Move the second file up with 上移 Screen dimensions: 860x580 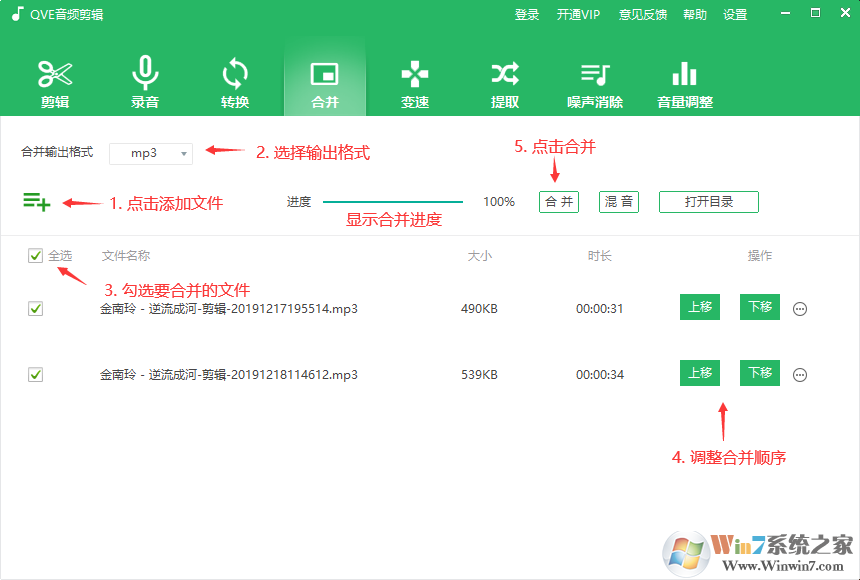point(699,372)
